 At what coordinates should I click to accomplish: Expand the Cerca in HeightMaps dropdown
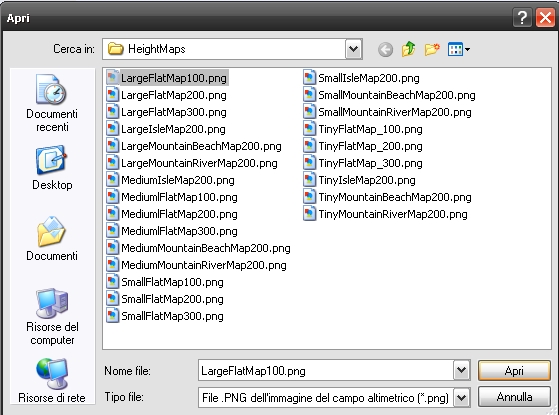pyautogui.click(x=353, y=49)
